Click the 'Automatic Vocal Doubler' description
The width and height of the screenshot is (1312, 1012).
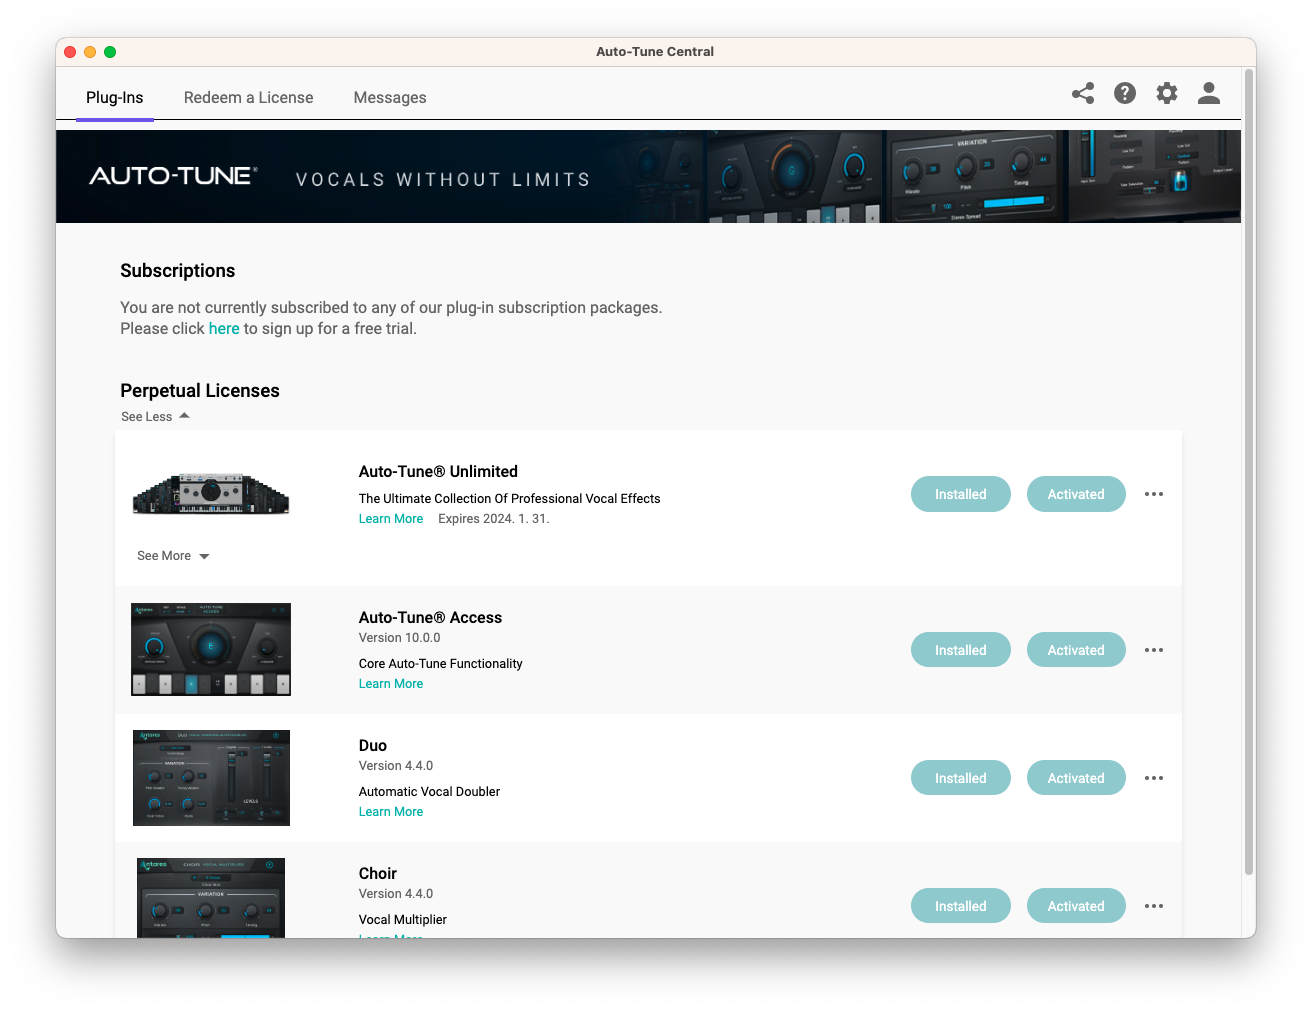coord(430,792)
